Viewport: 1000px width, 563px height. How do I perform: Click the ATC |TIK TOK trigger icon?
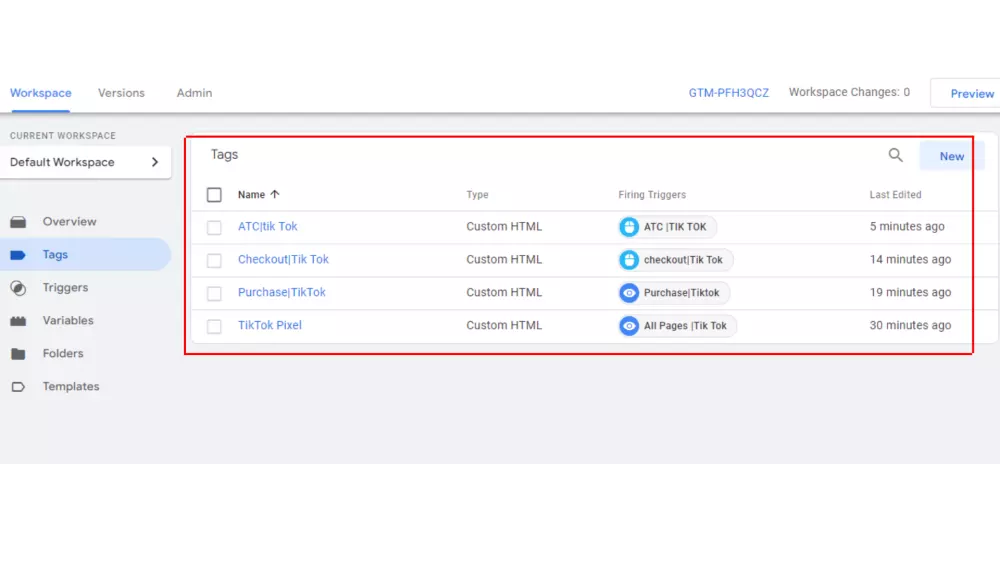[x=629, y=227]
